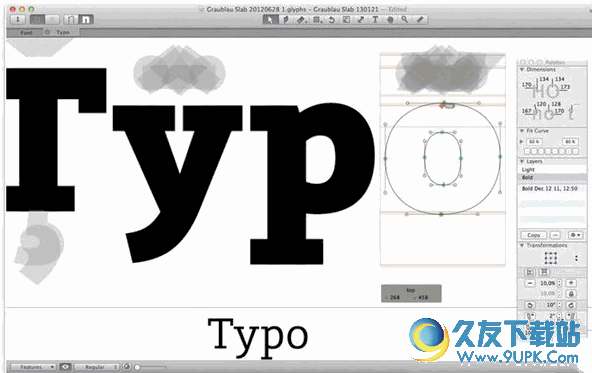
Task: Toggle the preview eye button
Action: [x=65, y=367]
